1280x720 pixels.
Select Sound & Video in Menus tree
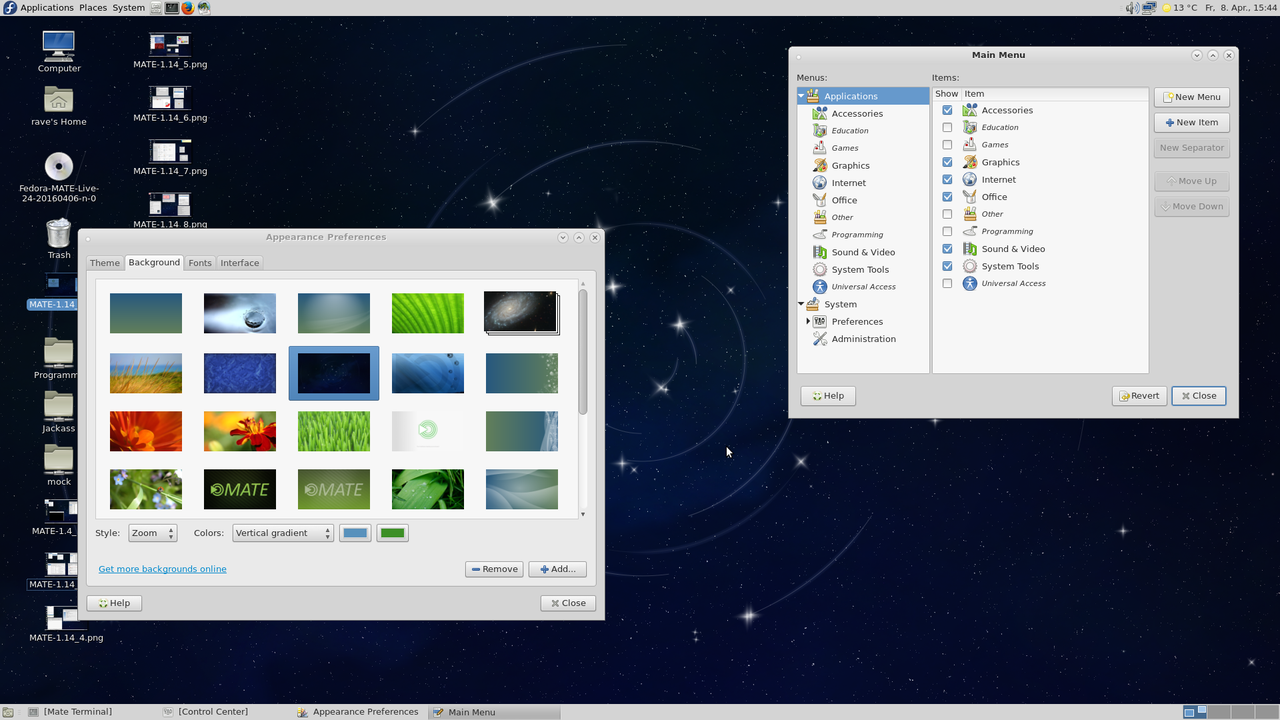tap(862, 252)
